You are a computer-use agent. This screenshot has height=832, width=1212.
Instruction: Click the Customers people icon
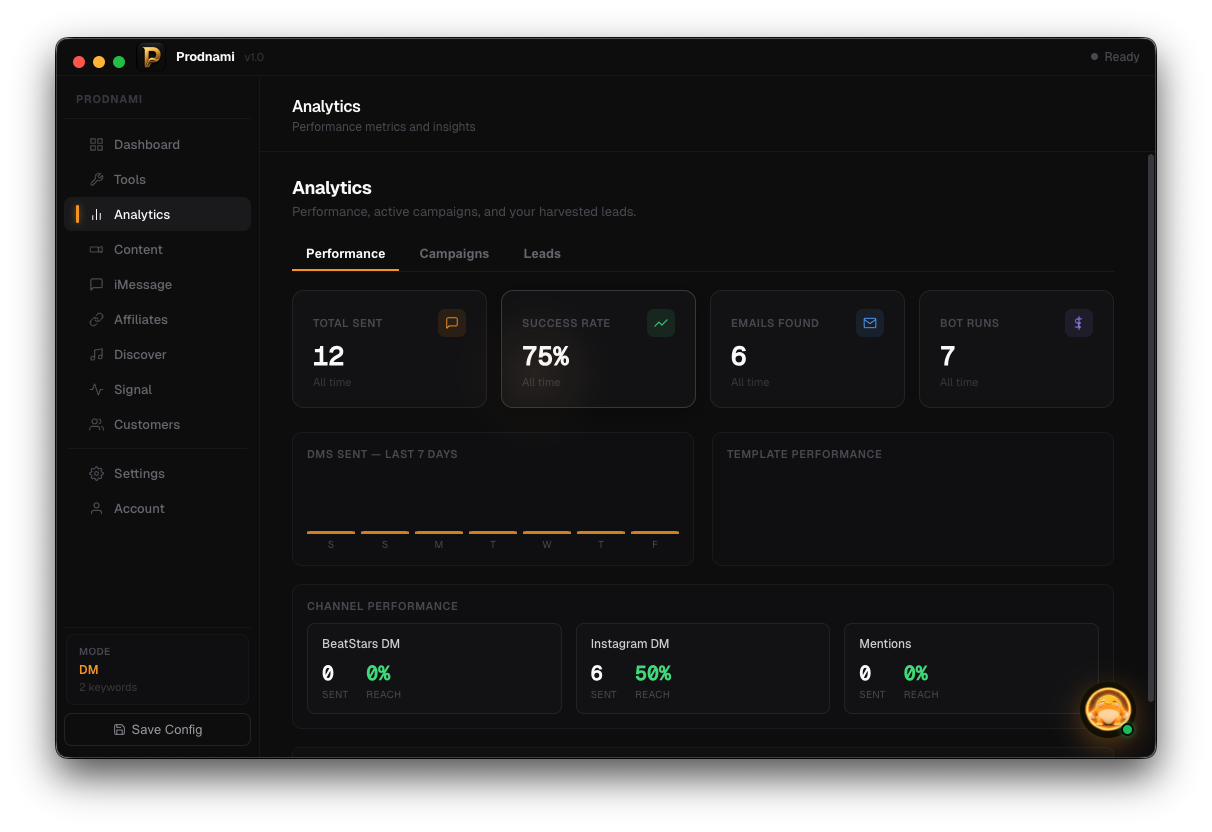click(96, 425)
